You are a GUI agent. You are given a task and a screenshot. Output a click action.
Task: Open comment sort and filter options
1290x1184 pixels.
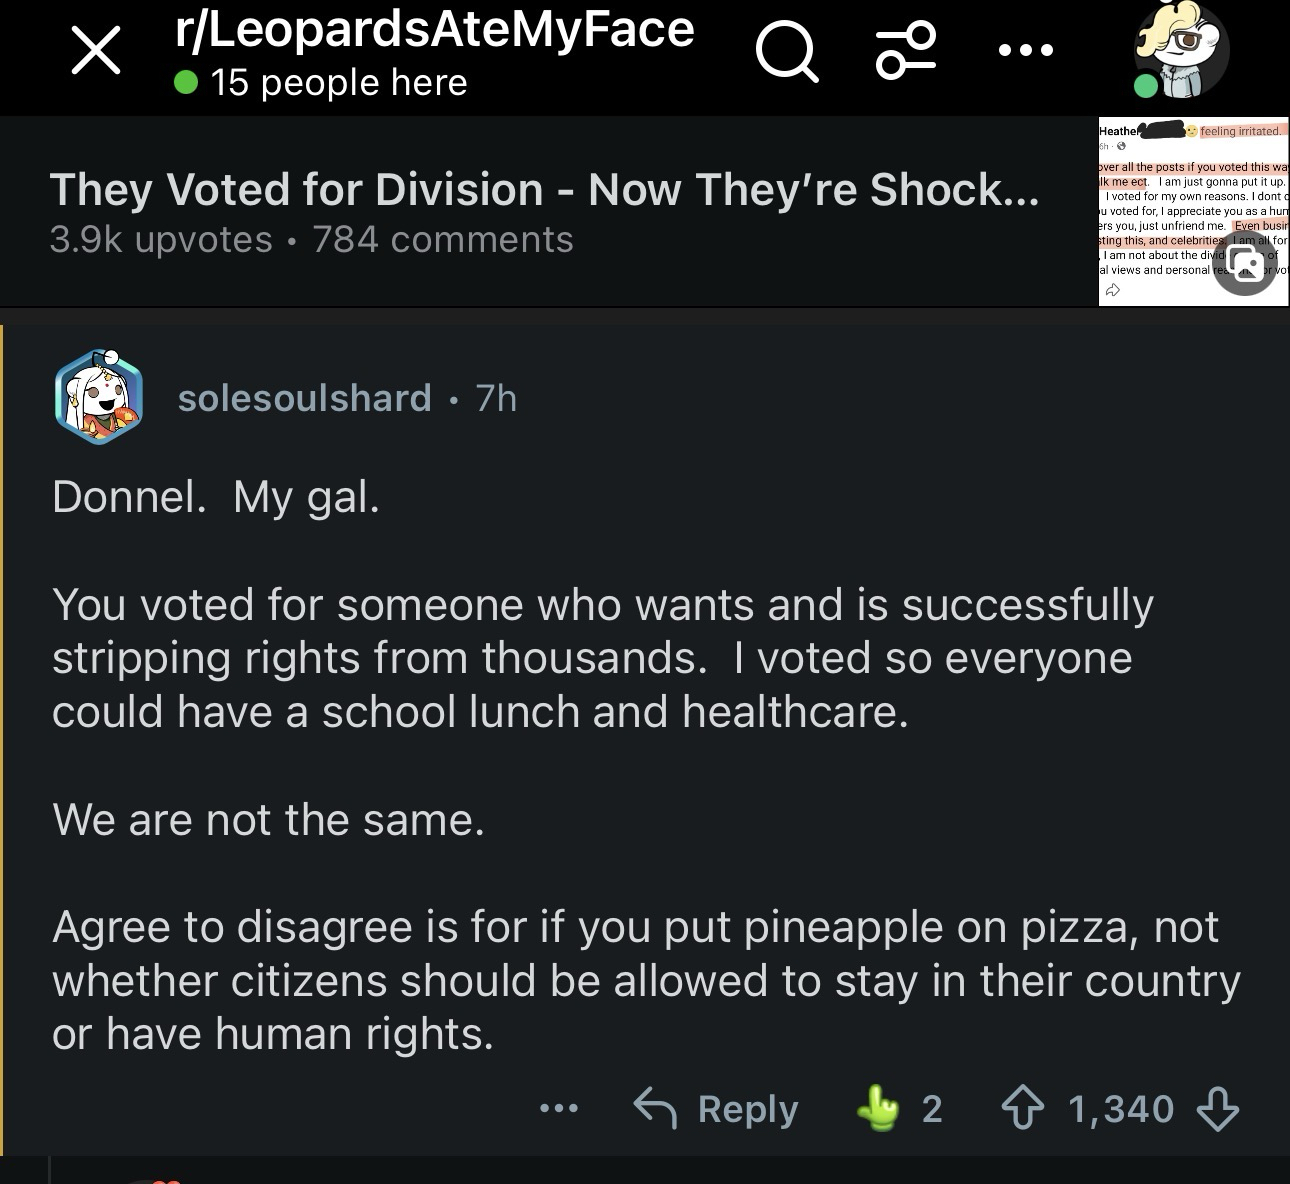click(x=906, y=51)
